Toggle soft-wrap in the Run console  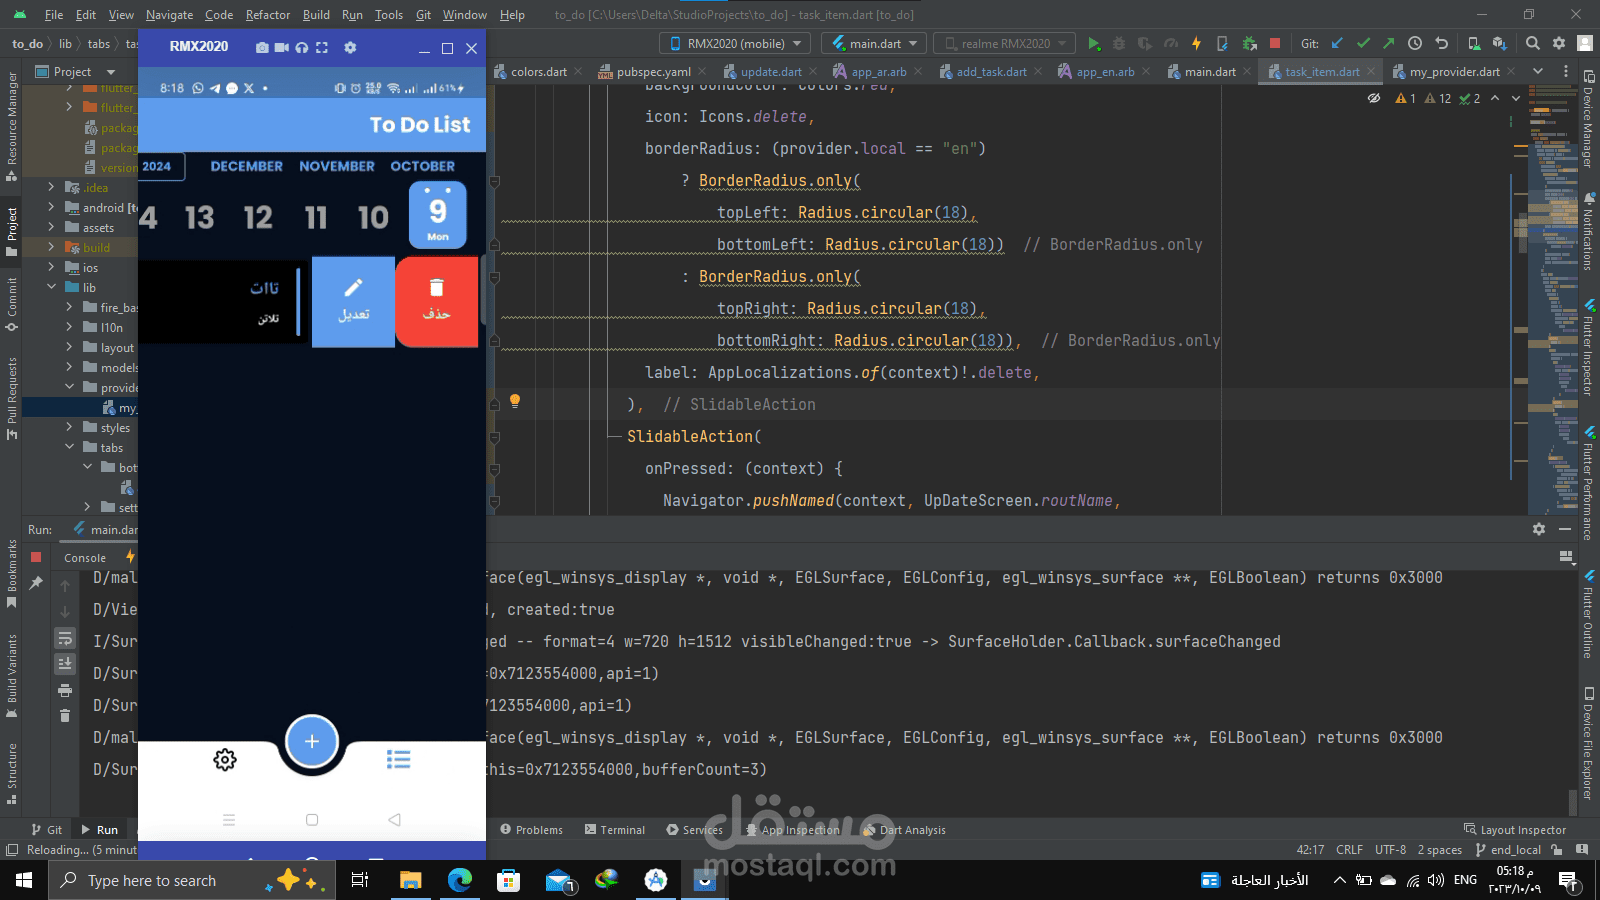[x=66, y=638]
